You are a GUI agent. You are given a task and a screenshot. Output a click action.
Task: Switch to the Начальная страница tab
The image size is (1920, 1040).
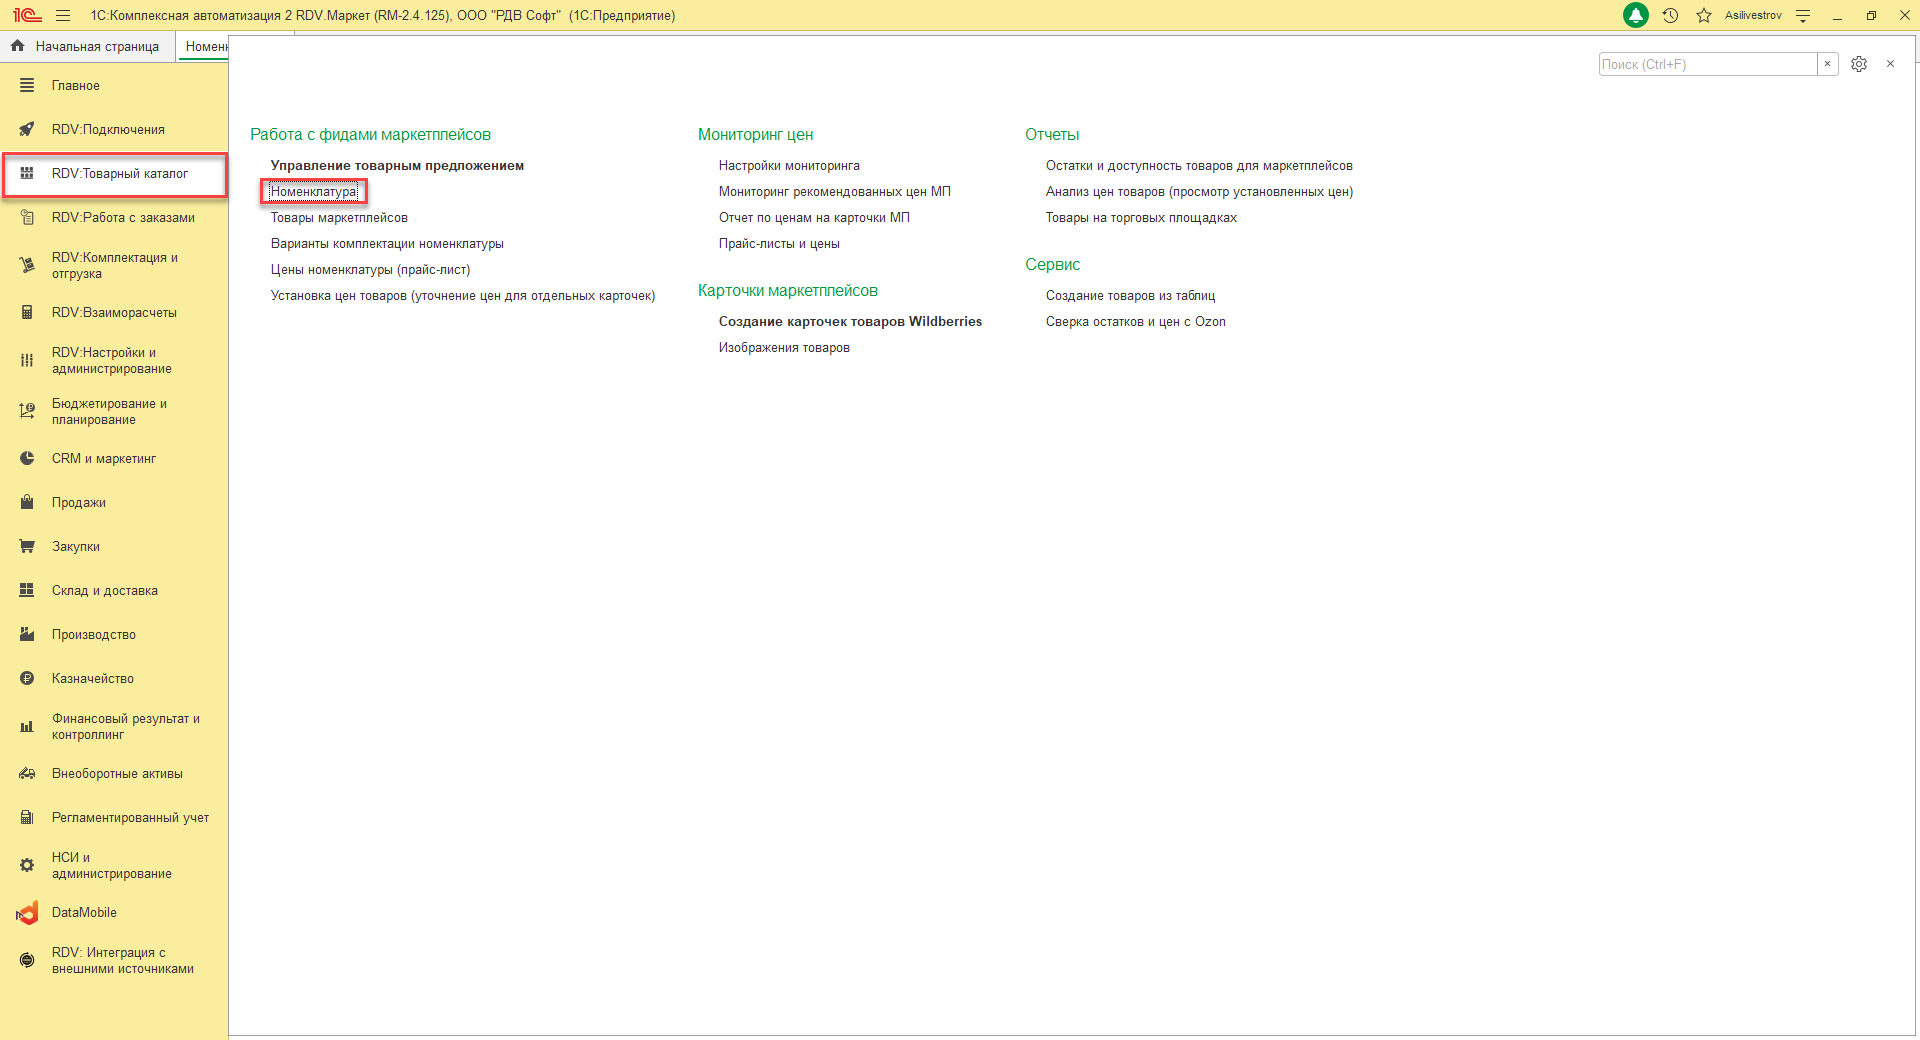tap(87, 46)
